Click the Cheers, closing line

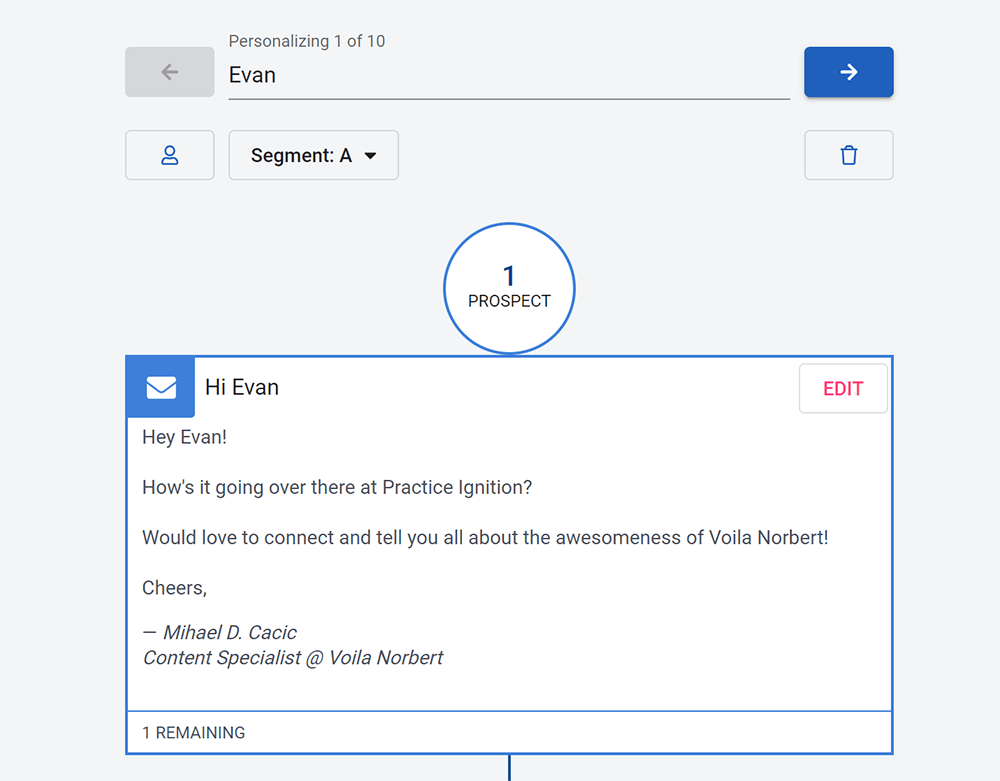[x=174, y=588]
